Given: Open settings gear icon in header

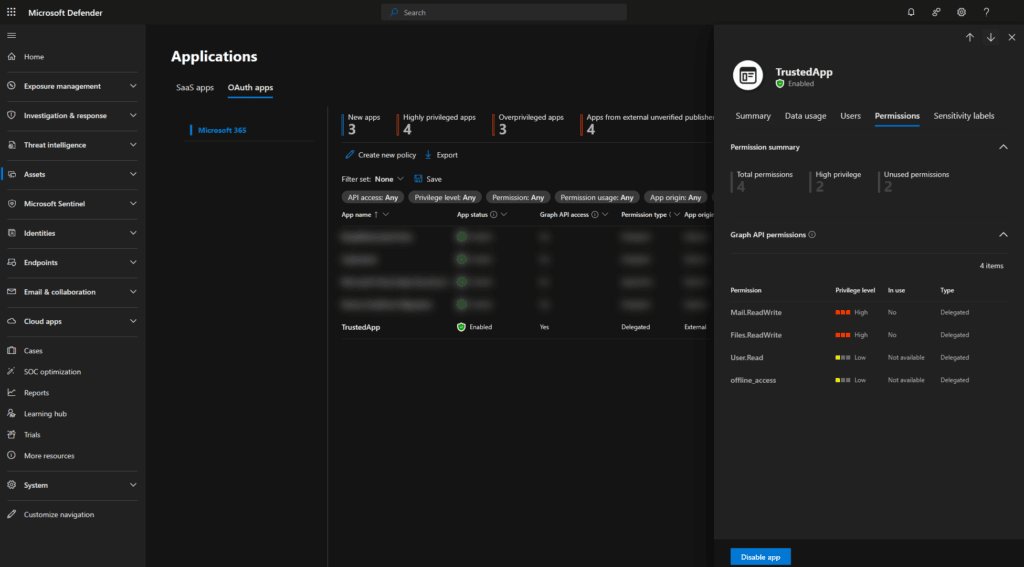Looking at the screenshot, I should pos(961,12).
